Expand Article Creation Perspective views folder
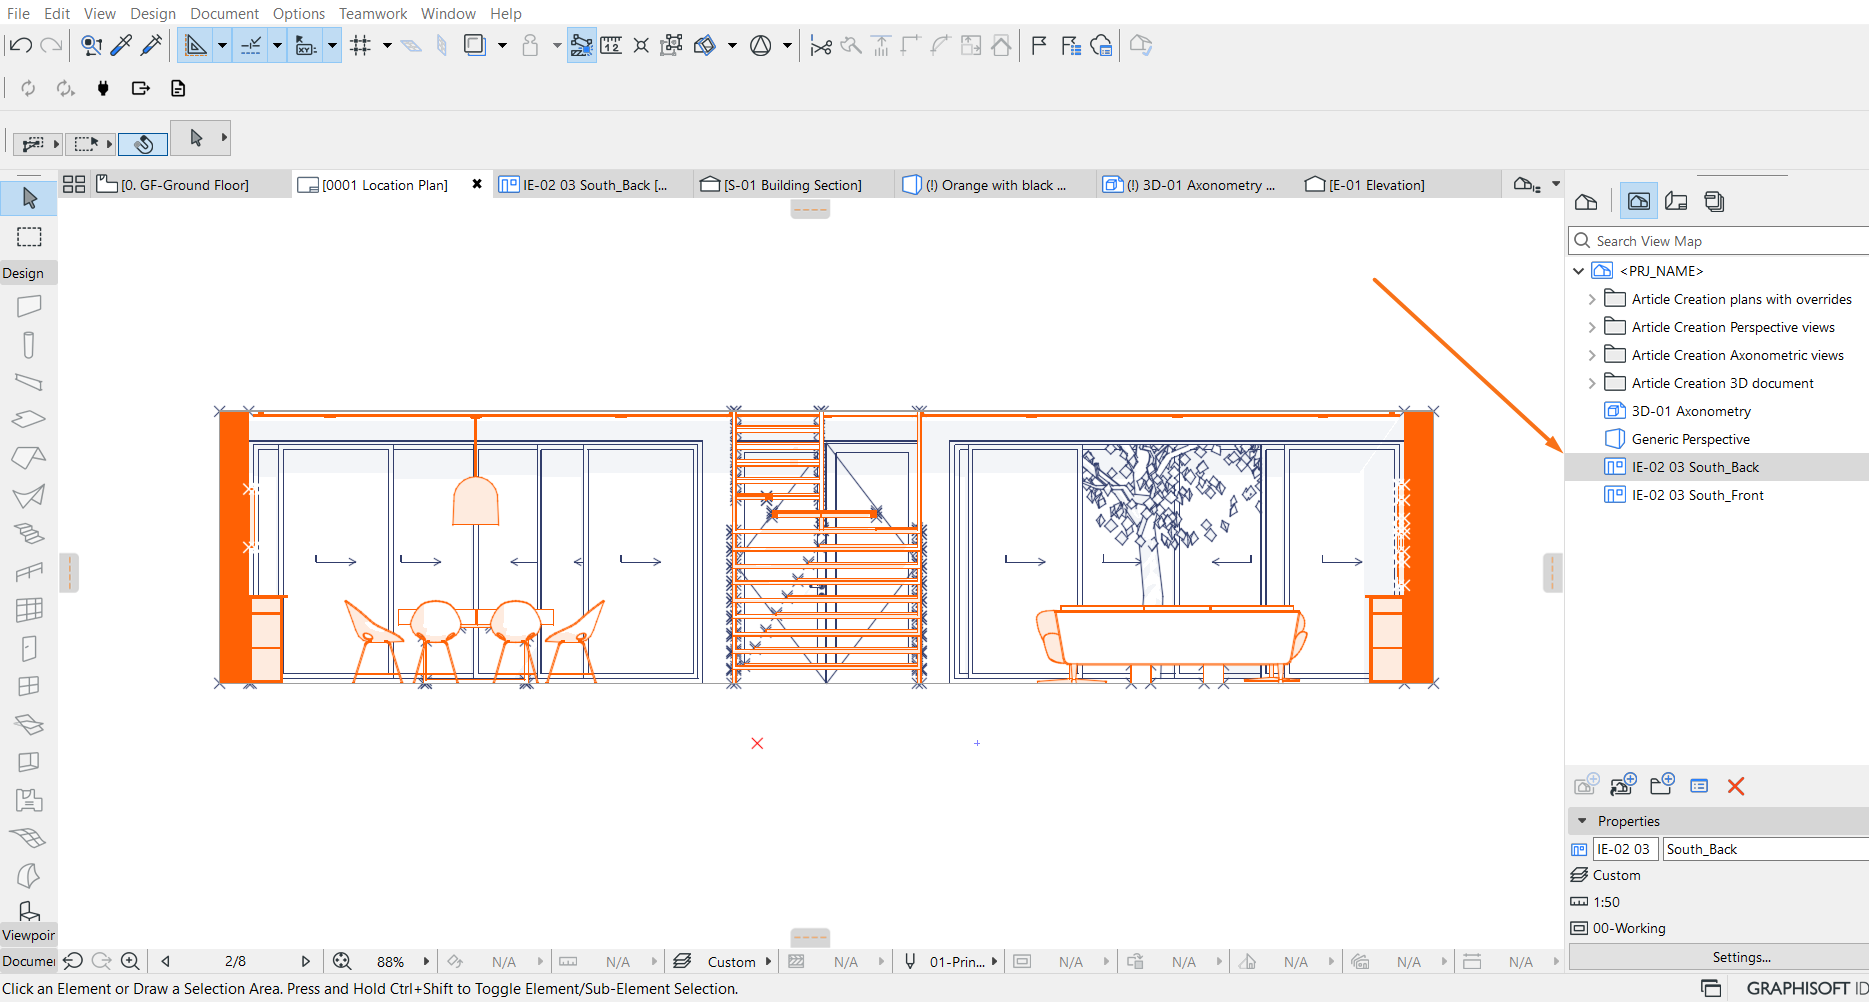This screenshot has height=1002, width=1869. pos(1592,327)
